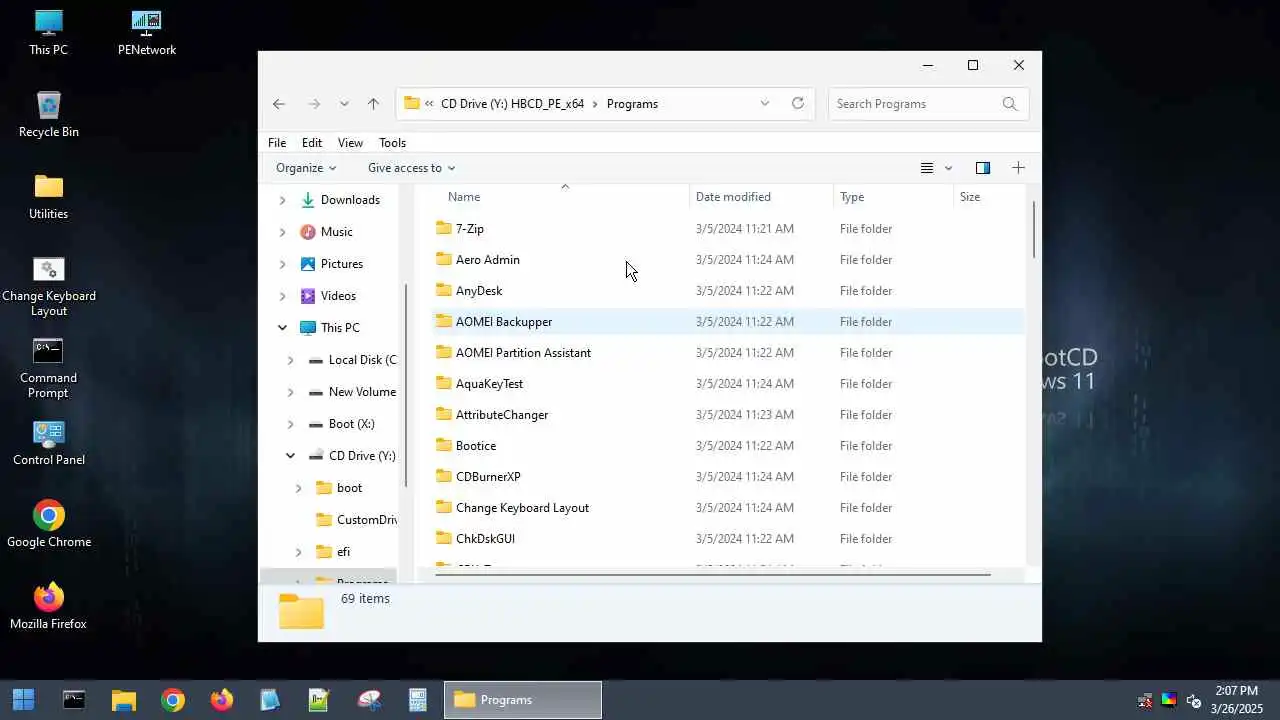1280x720 pixels.
Task: Open view options dropdown arrow
Action: pos(949,168)
